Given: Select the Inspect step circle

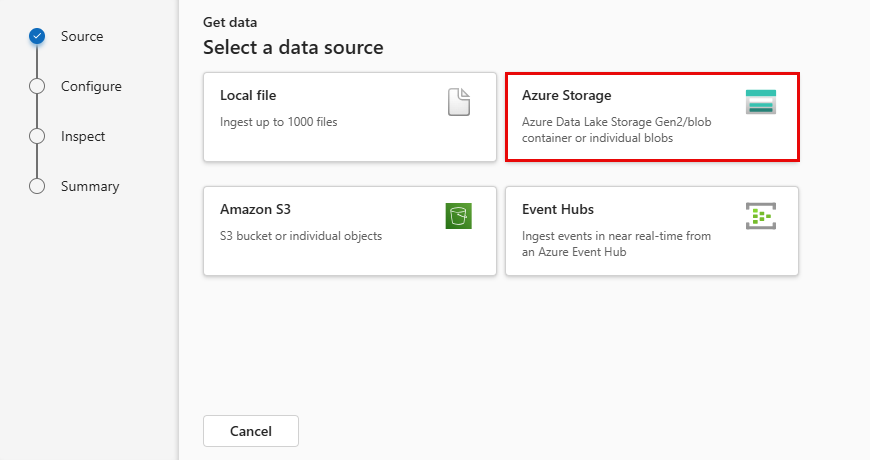Looking at the screenshot, I should coord(37,136).
